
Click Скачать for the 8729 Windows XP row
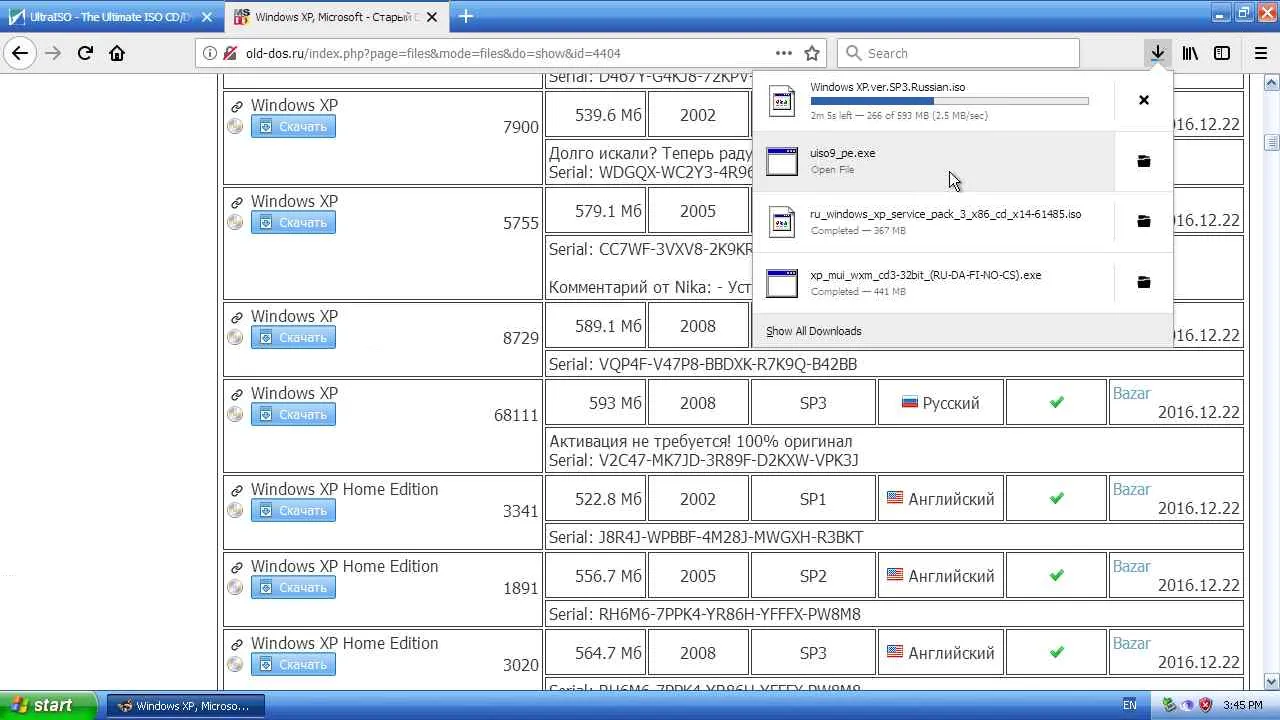293,337
